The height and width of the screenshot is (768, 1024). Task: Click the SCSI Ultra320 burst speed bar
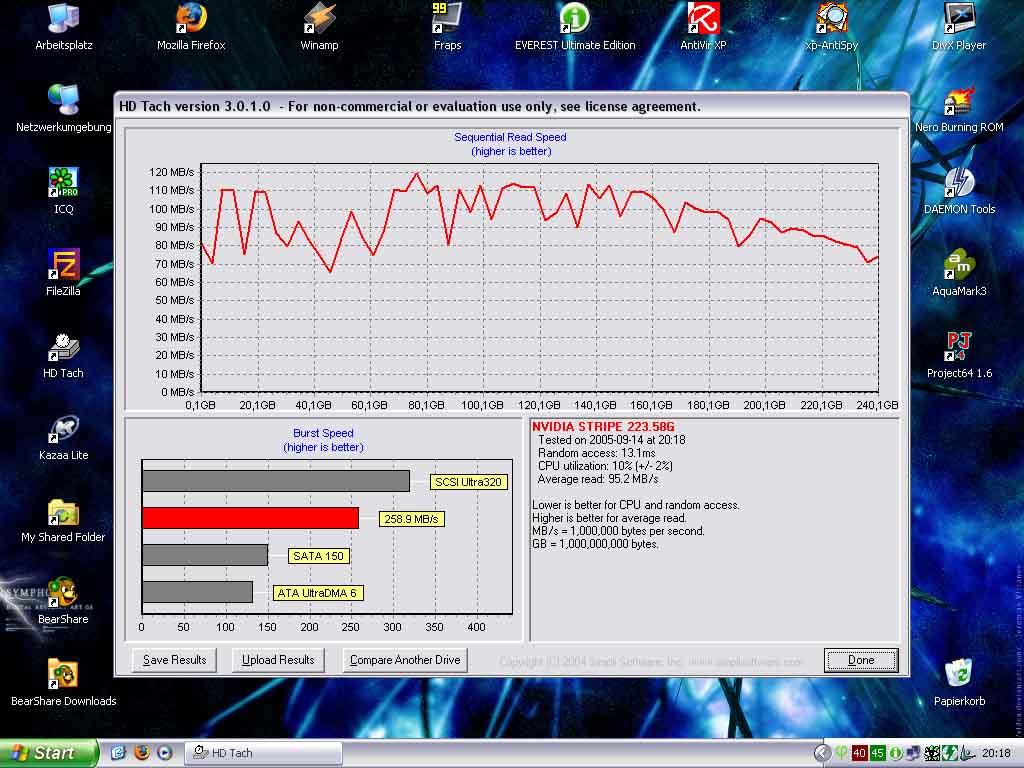tap(276, 481)
